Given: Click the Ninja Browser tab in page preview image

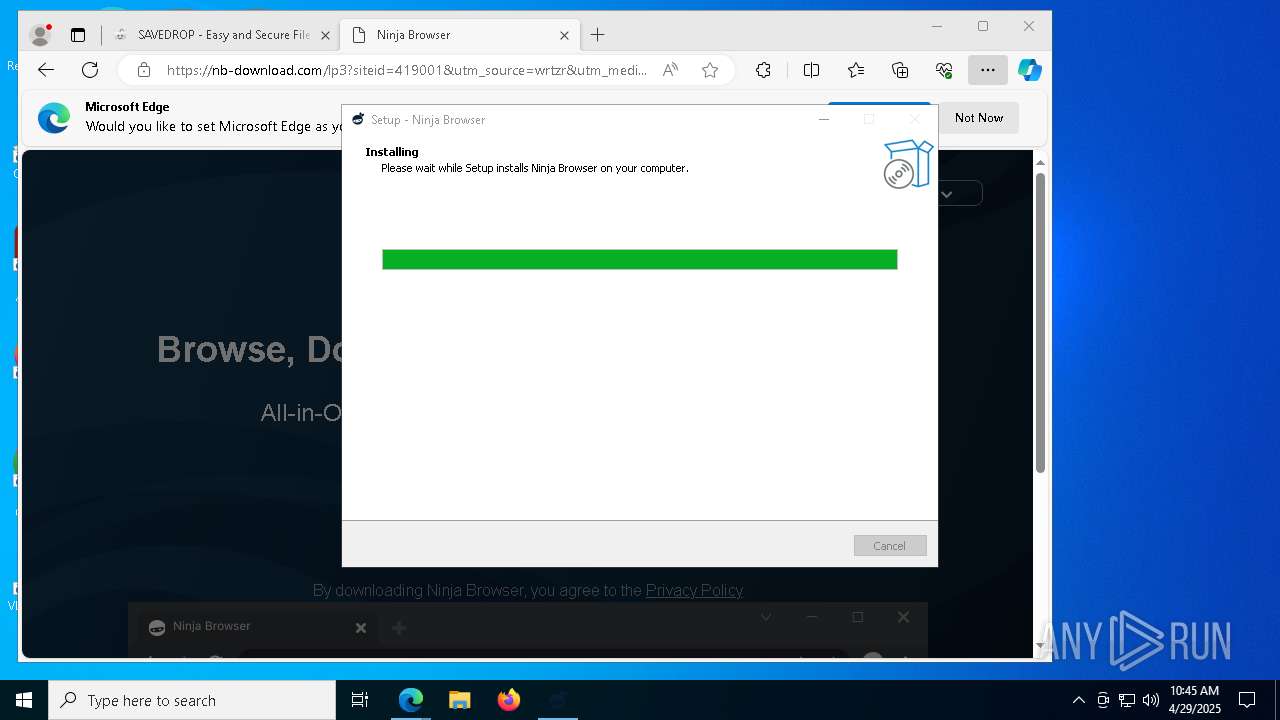Looking at the screenshot, I should (258, 627).
